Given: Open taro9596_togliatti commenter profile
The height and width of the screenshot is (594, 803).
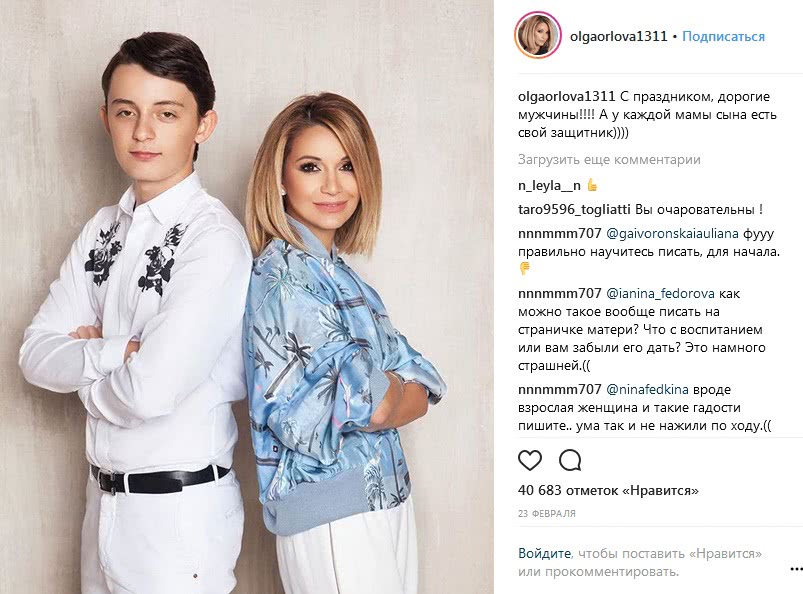Looking at the screenshot, I should [x=574, y=209].
